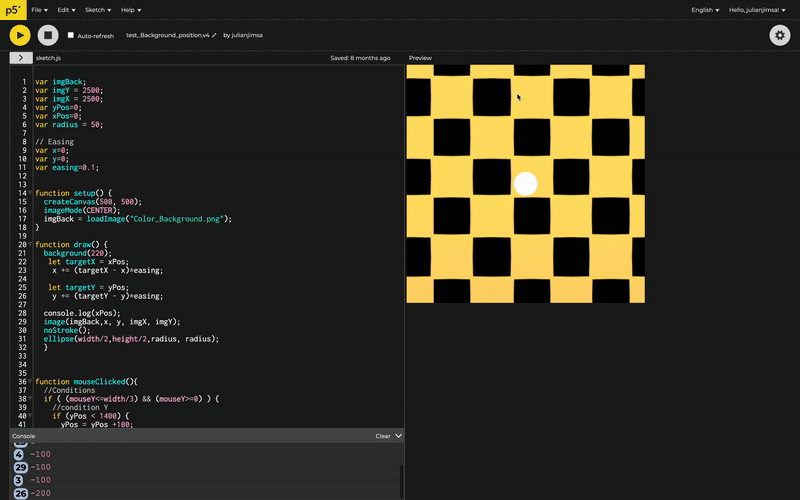Clear the console output

coord(383,436)
